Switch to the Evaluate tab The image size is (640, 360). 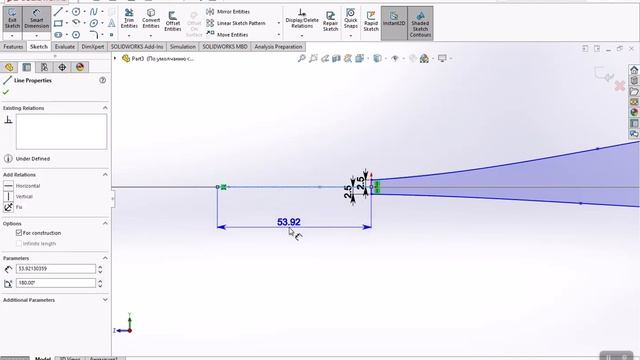65,47
